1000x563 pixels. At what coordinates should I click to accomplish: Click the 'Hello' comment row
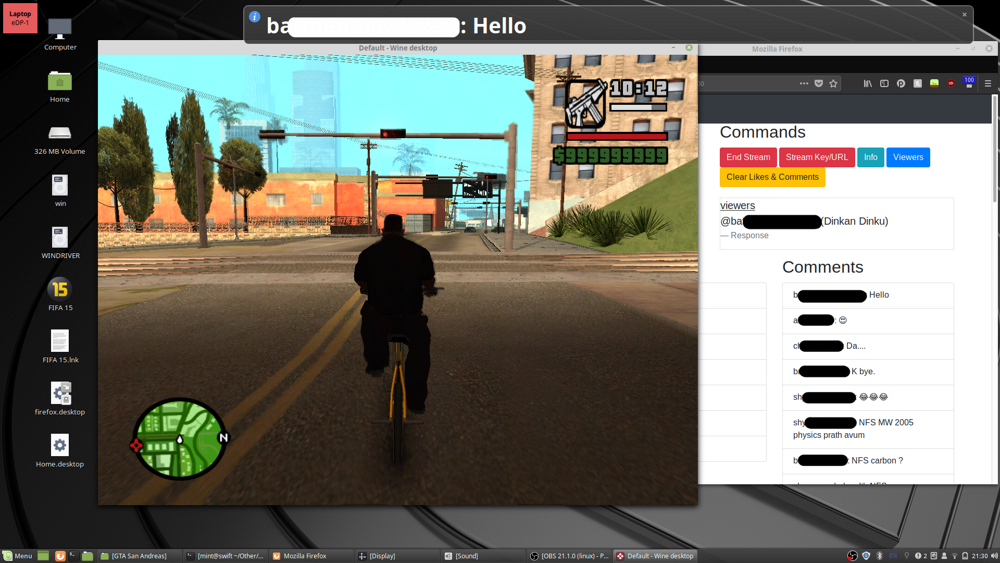click(868, 295)
